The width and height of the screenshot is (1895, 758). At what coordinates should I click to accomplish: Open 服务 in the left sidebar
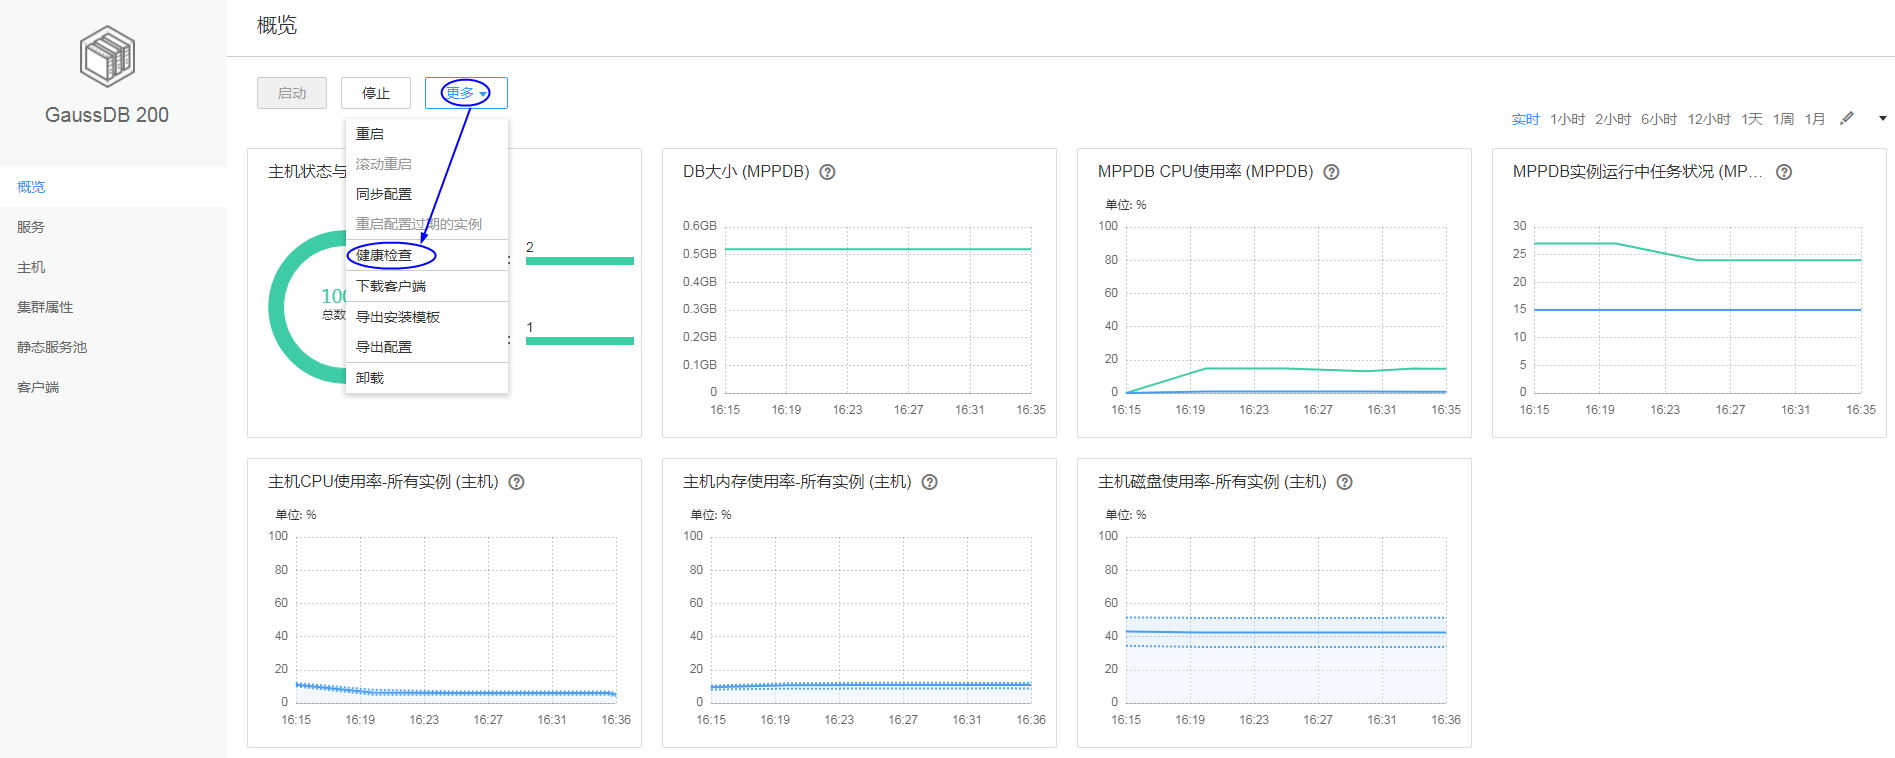click(x=31, y=227)
